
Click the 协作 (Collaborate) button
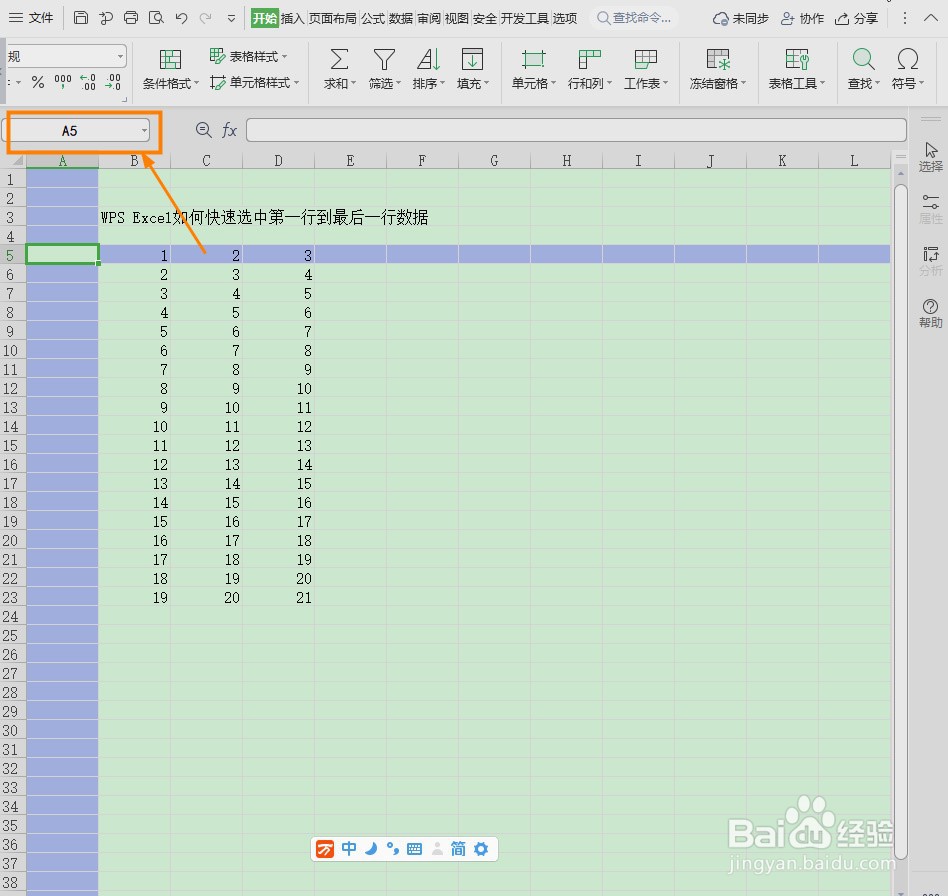click(801, 17)
